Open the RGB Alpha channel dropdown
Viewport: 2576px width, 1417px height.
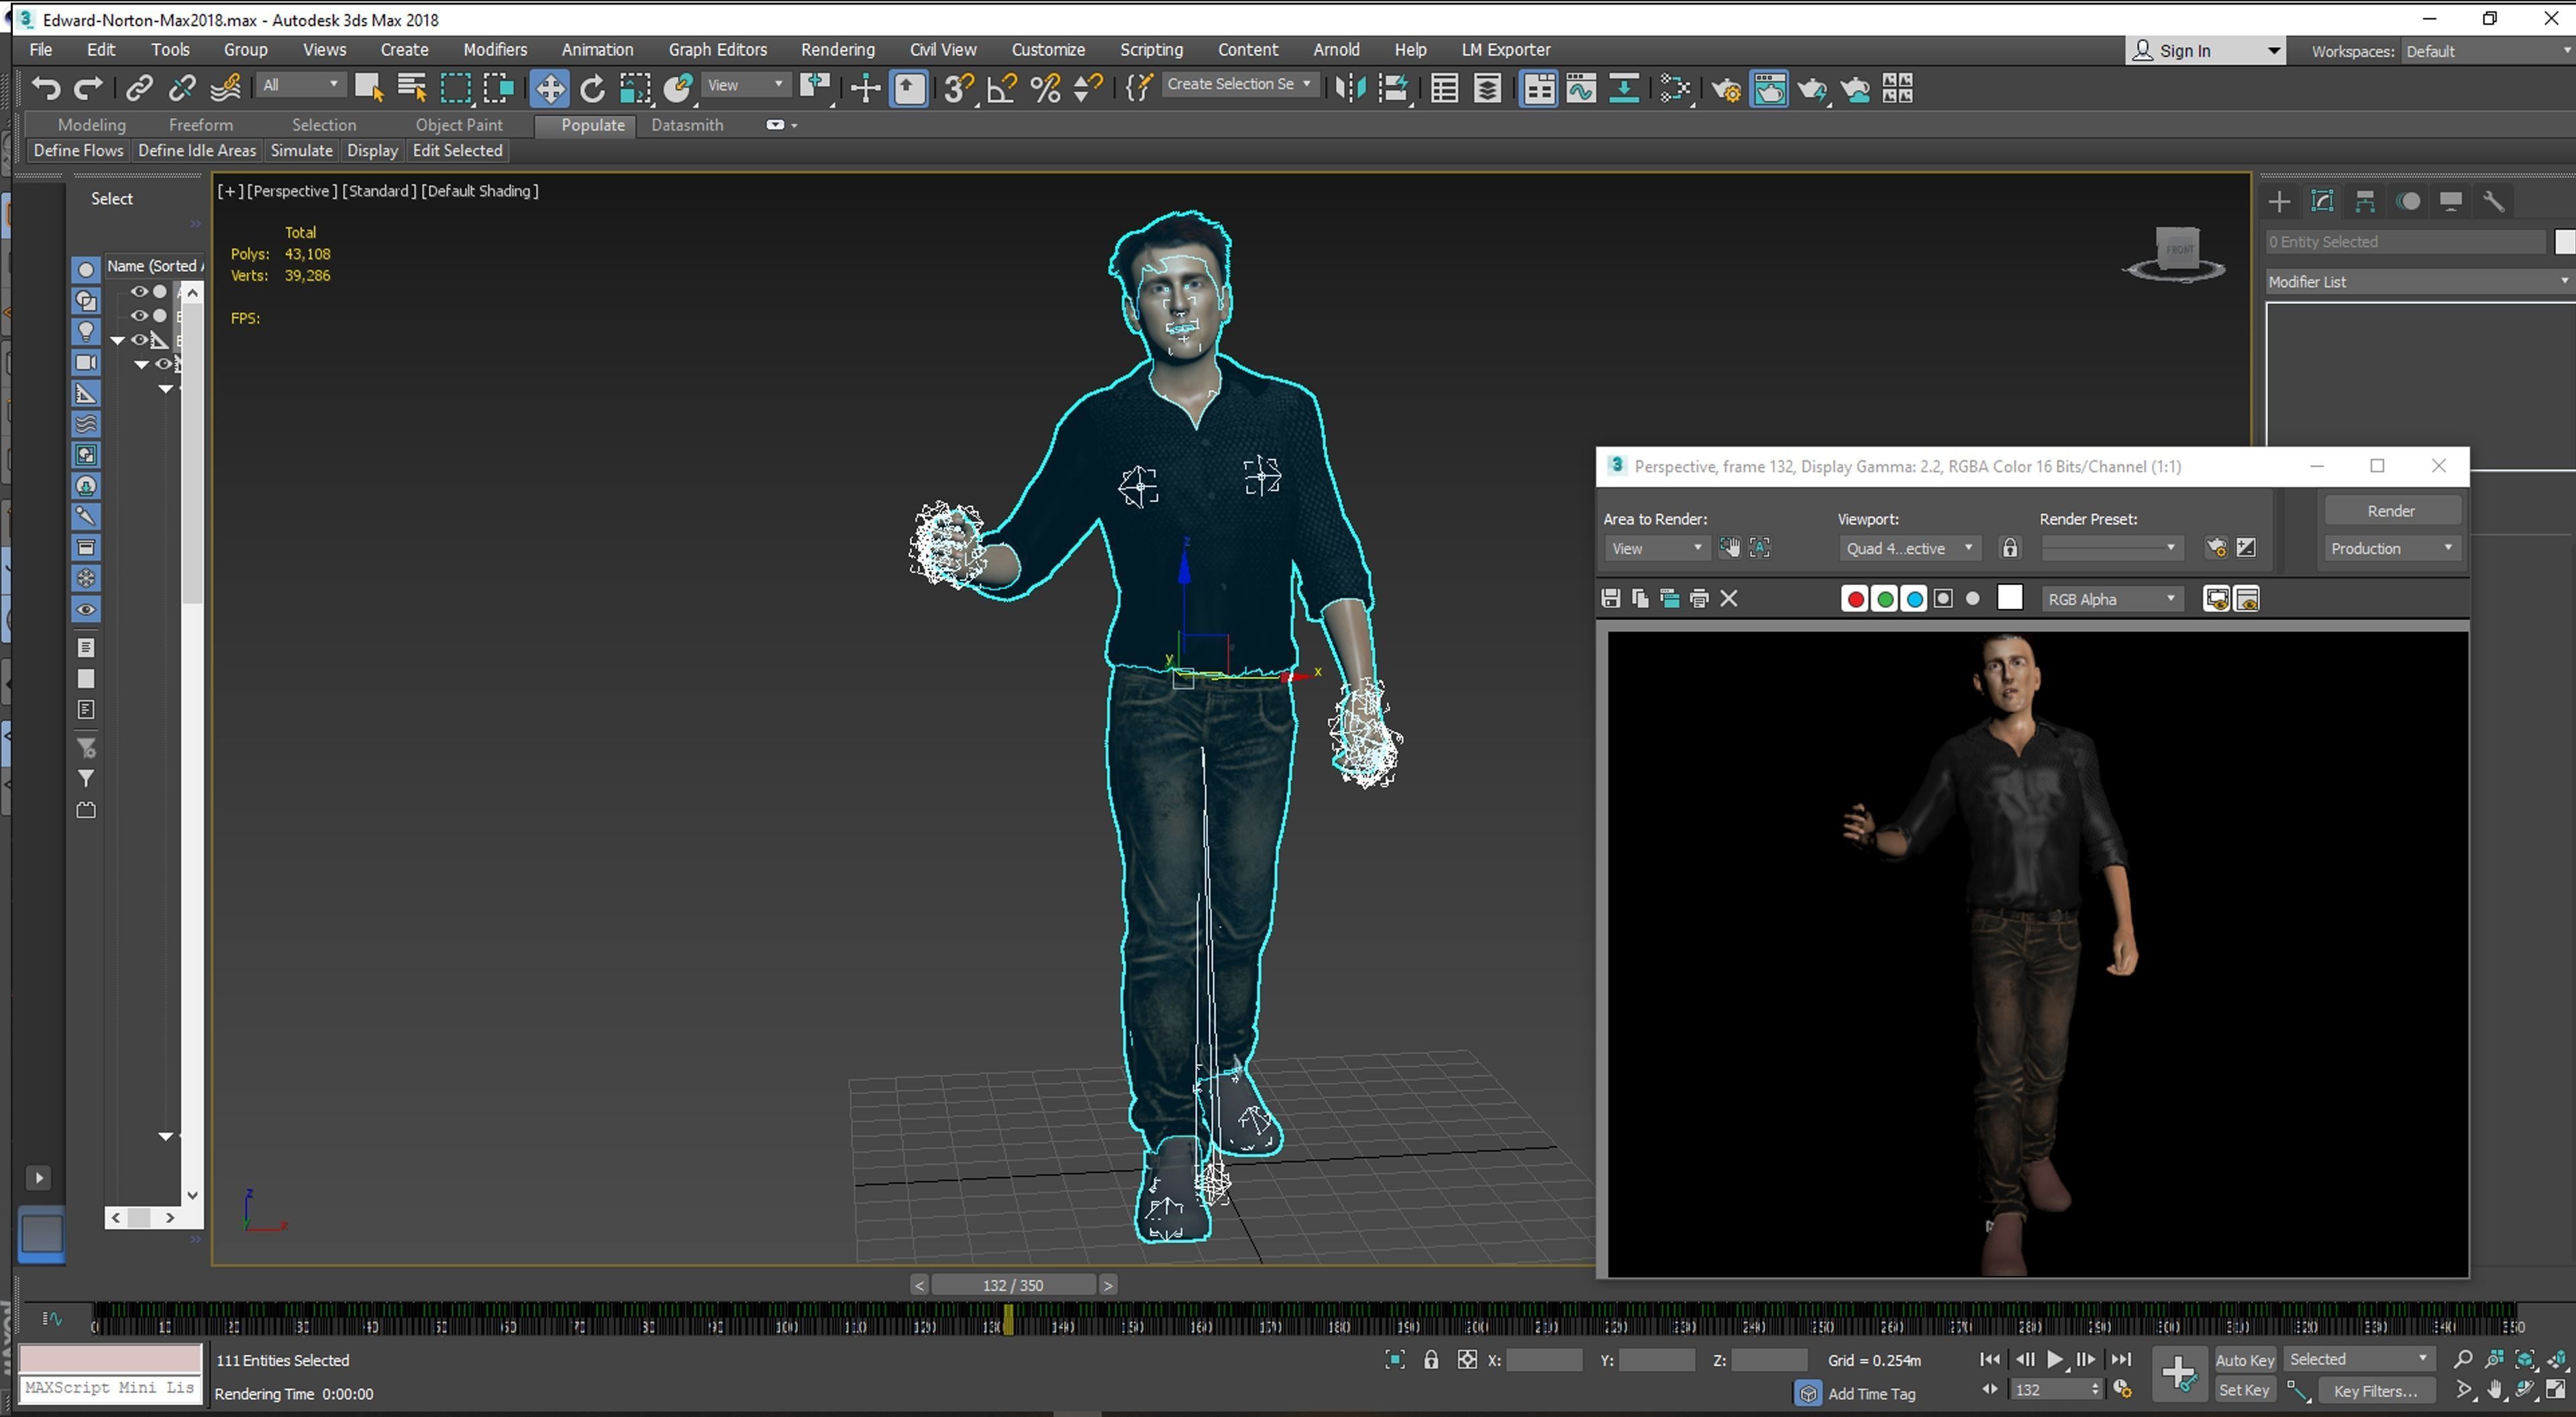(x=2110, y=599)
